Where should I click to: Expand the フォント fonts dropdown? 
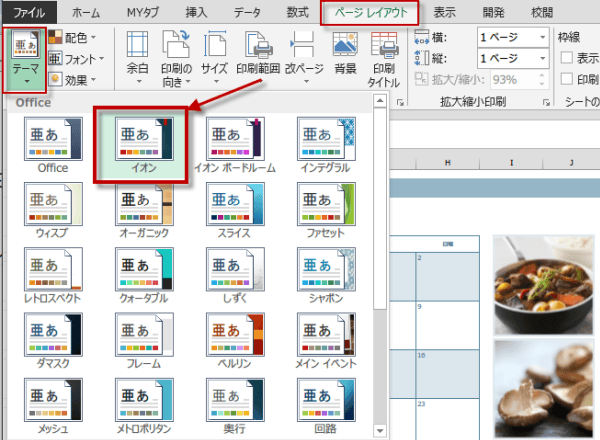point(77,59)
